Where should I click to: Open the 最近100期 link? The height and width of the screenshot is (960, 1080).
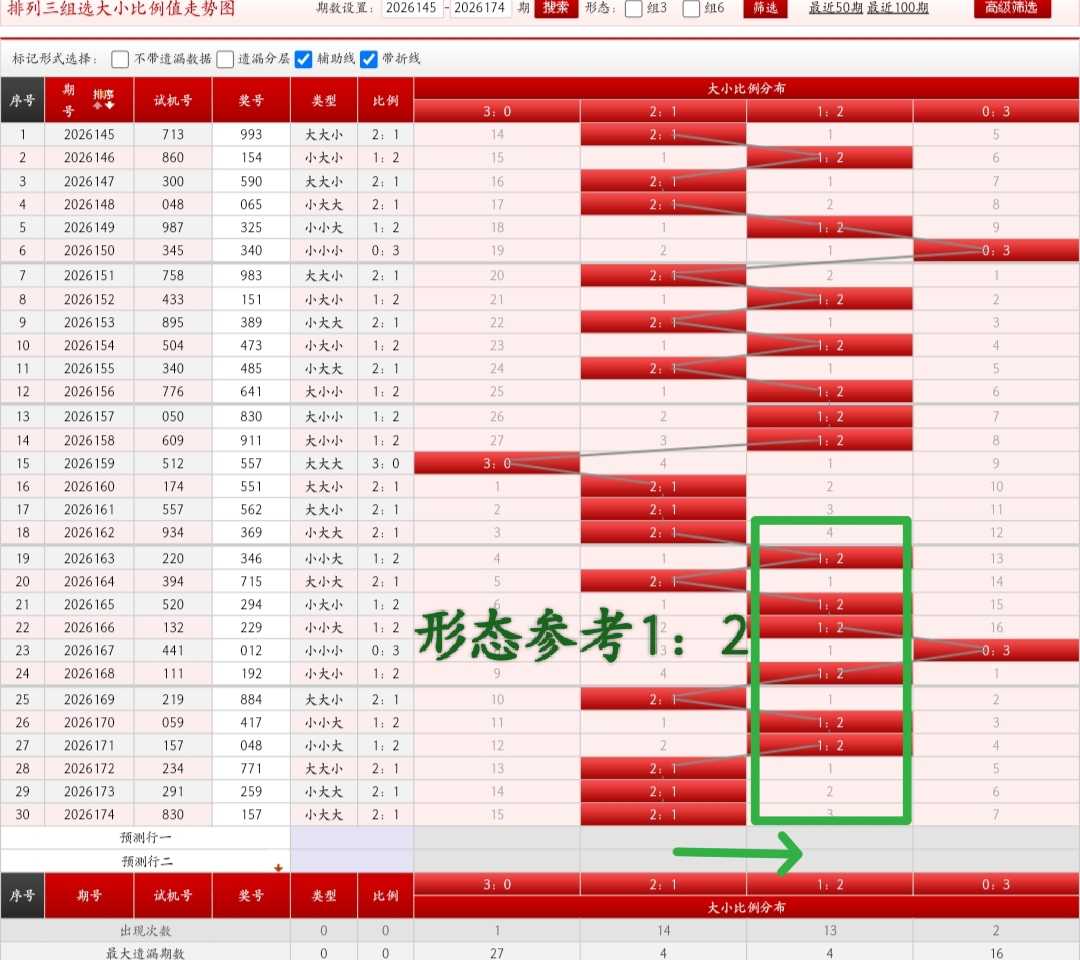(897, 8)
